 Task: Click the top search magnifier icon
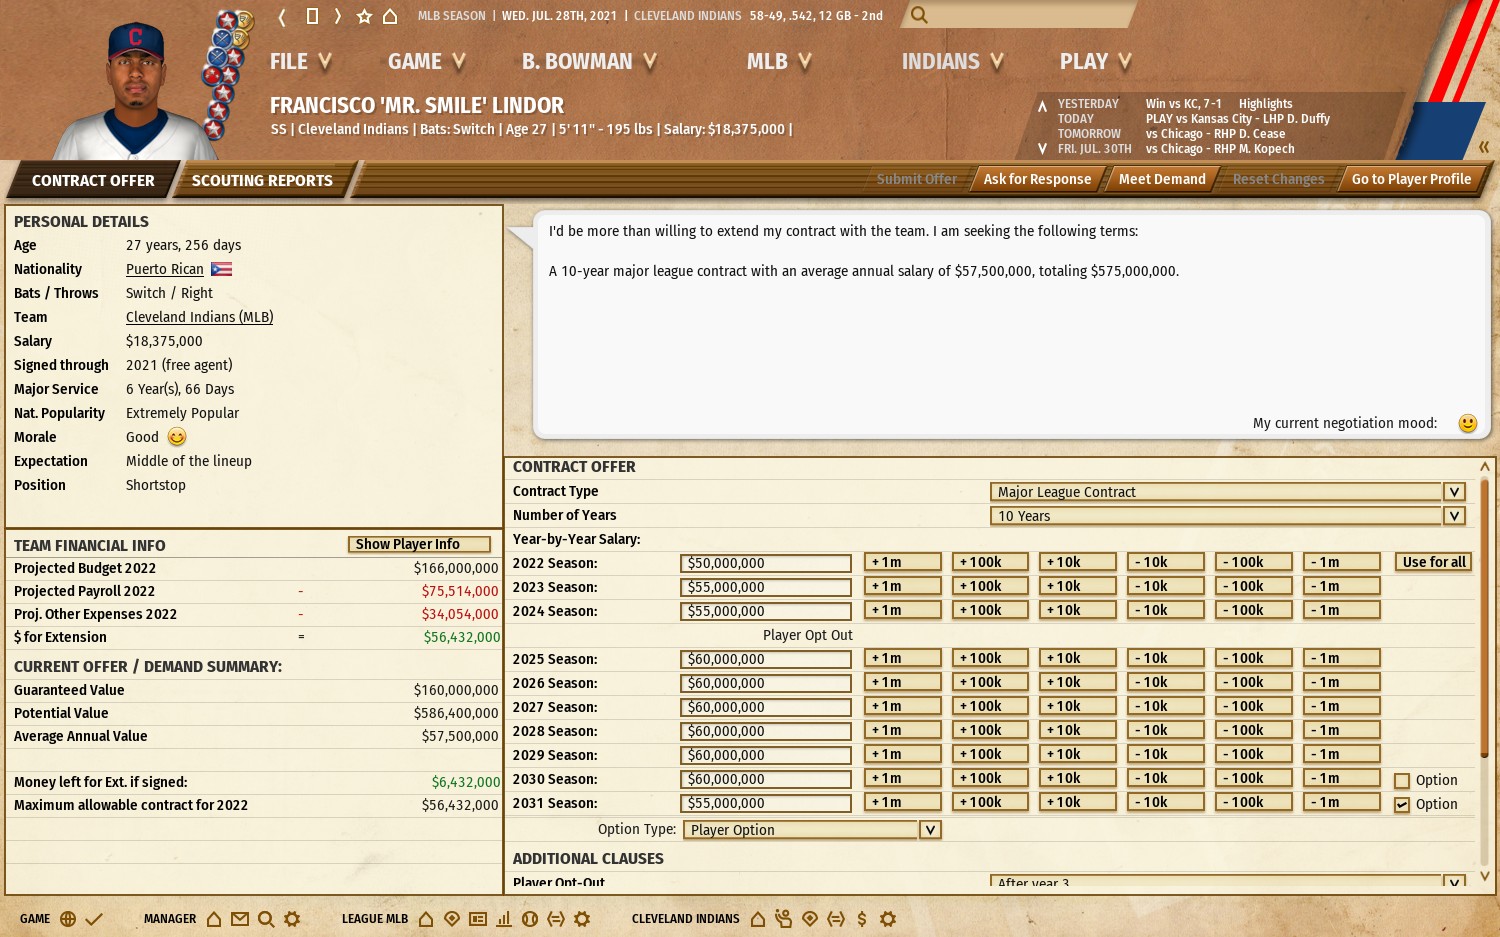tap(919, 15)
